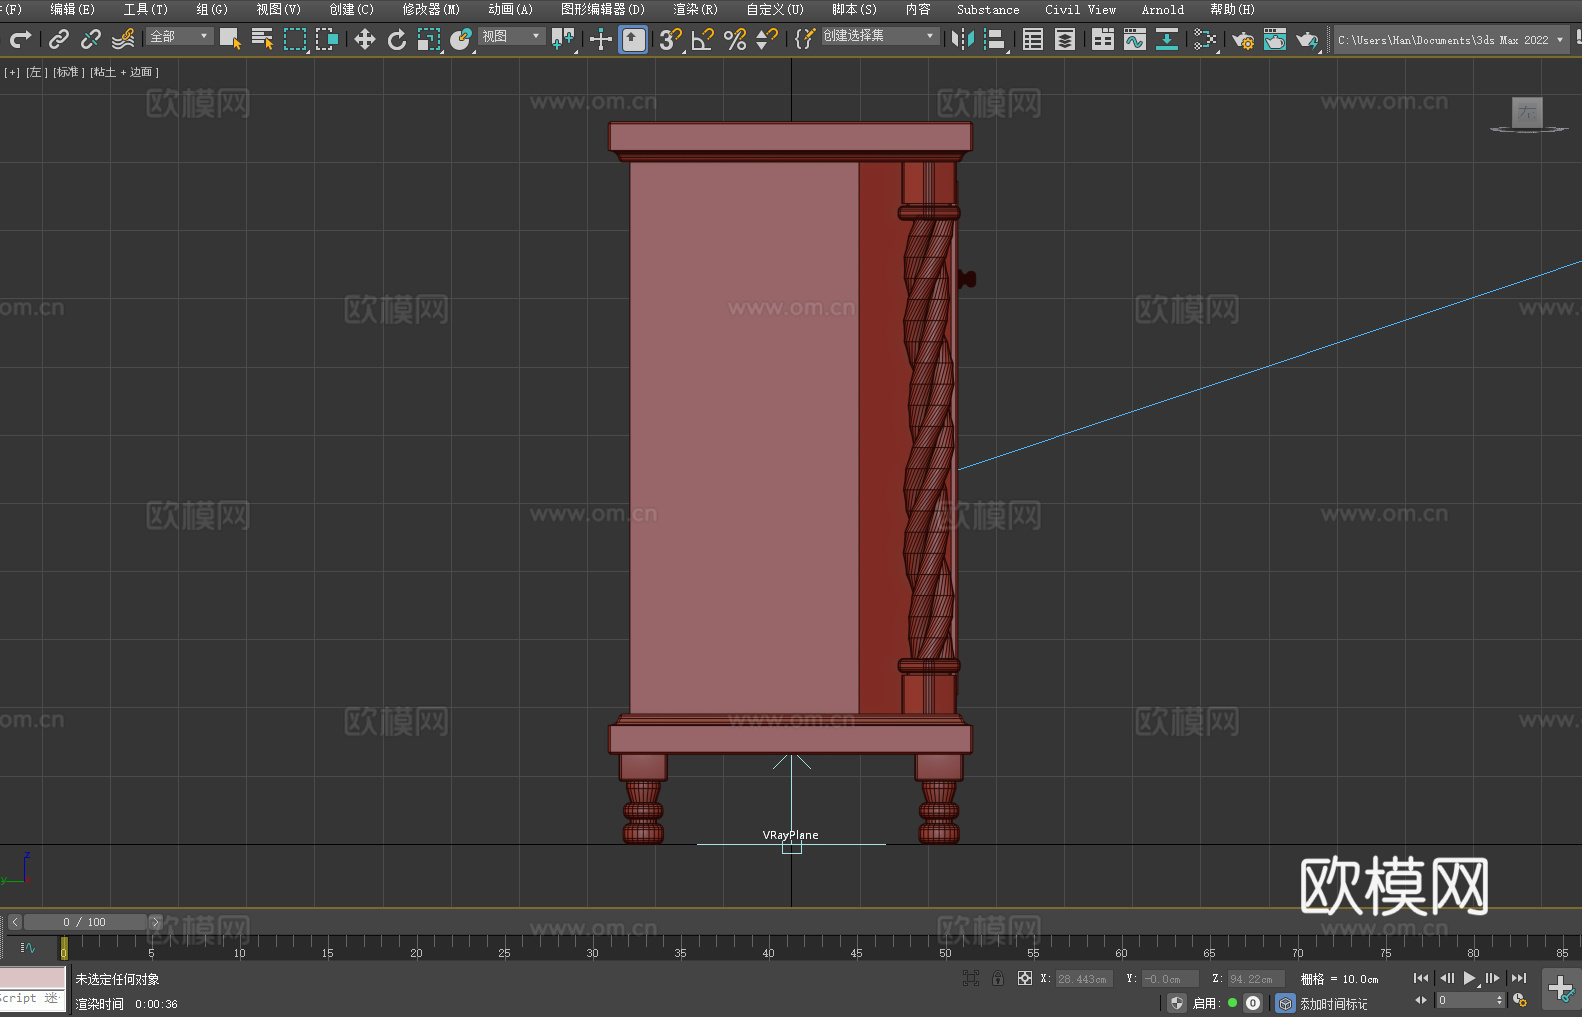Click Edit Named Selection Sets icon

coord(805,39)
